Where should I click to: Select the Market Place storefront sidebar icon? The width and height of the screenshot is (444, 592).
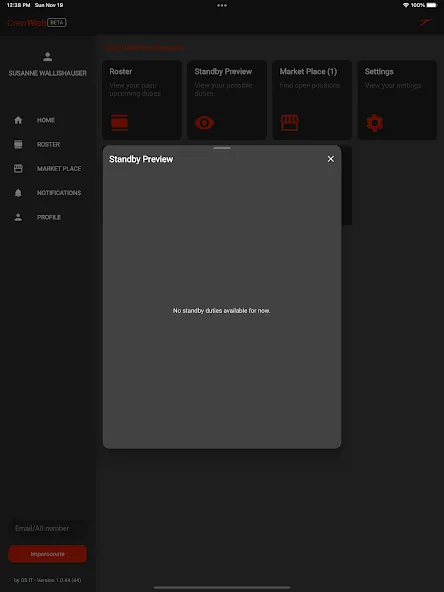[x=18, y=168]
